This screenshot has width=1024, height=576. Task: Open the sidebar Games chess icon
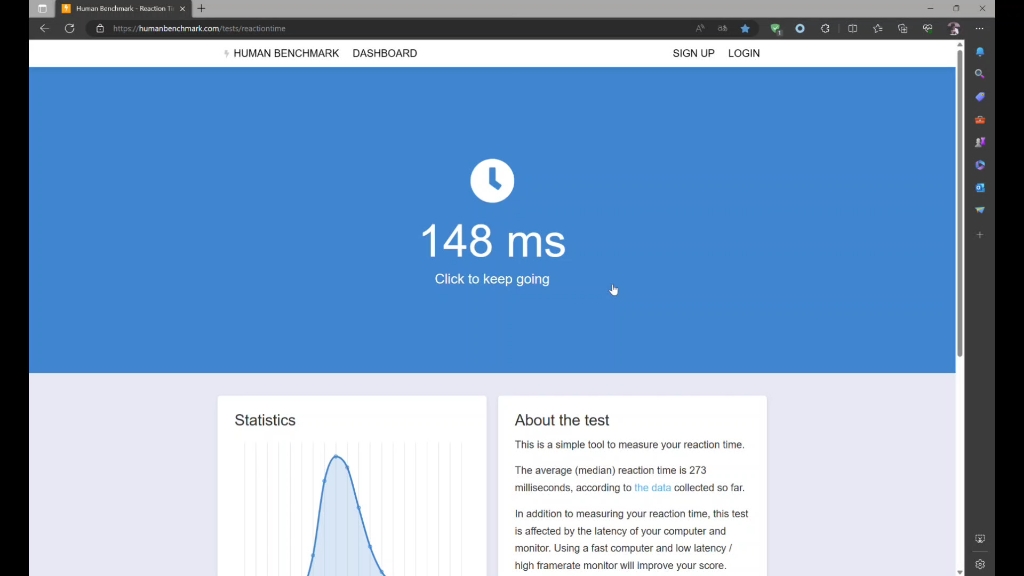click(x=980, y=142)
